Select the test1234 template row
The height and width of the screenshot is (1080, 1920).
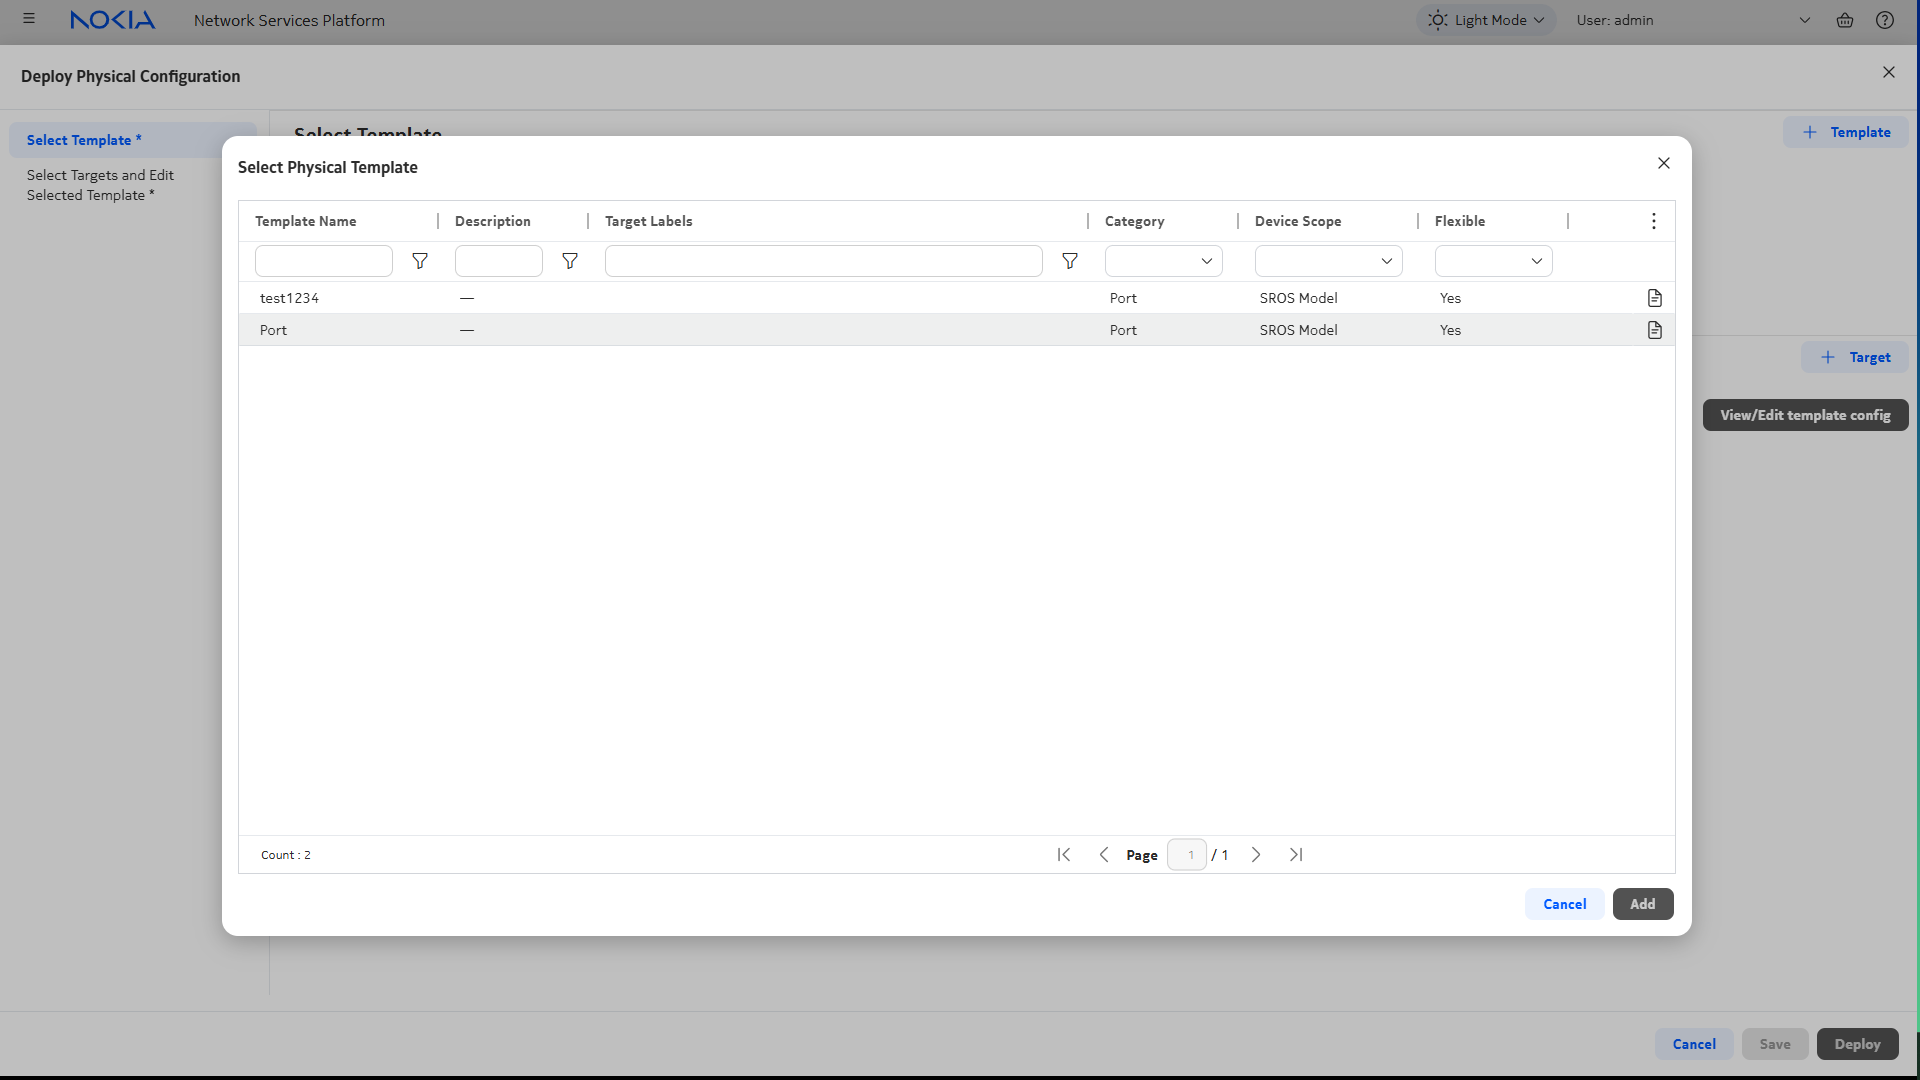[x=290, y=298]
